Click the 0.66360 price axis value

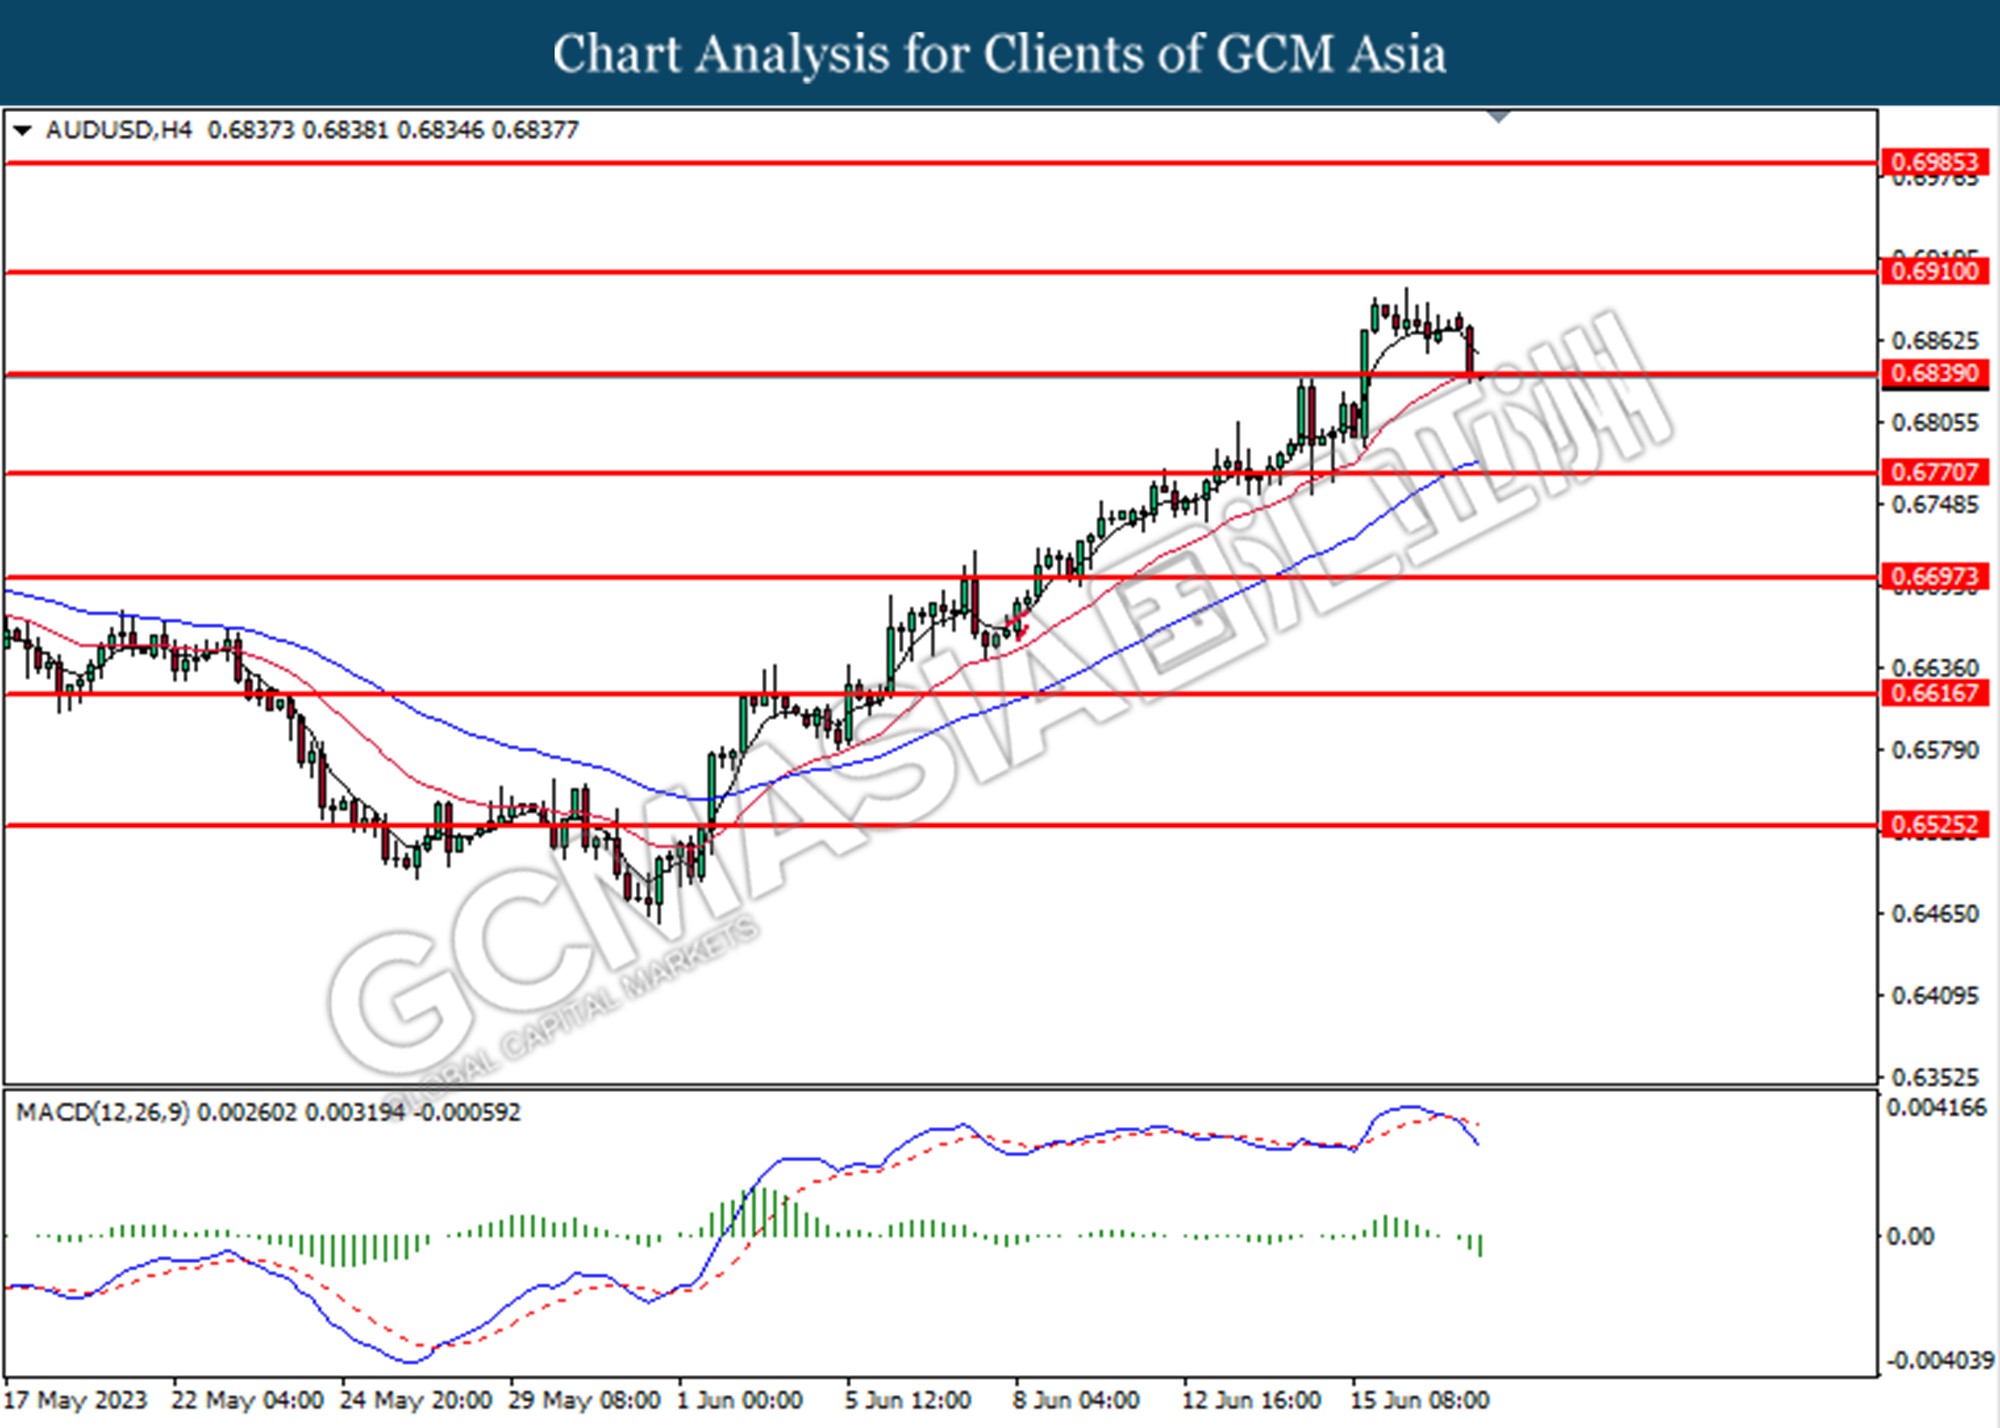pyautogui.click(x=1935, y=667)
